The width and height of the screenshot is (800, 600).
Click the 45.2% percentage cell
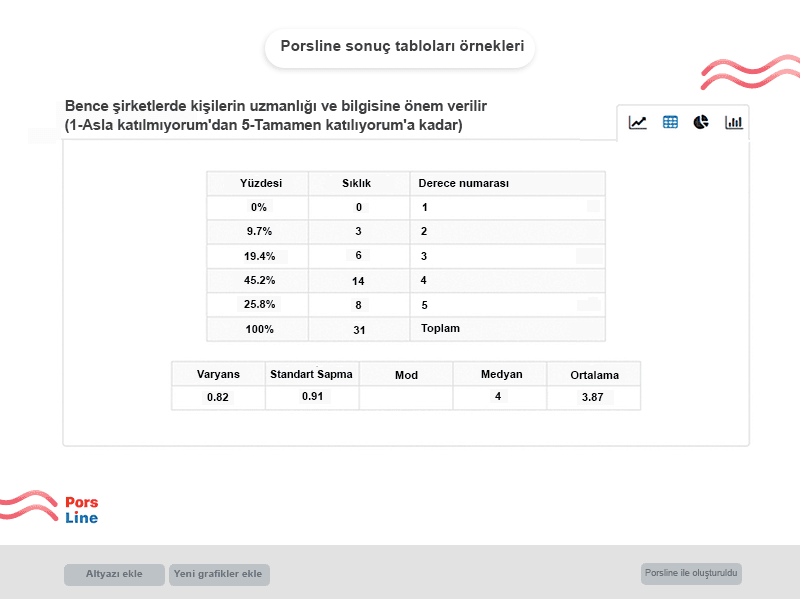pos(258,281)
